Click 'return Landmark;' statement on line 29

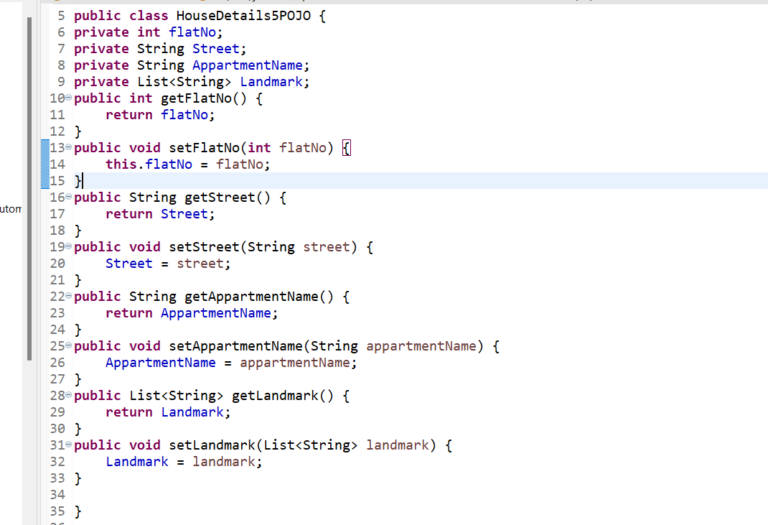[x=168, y=412]
